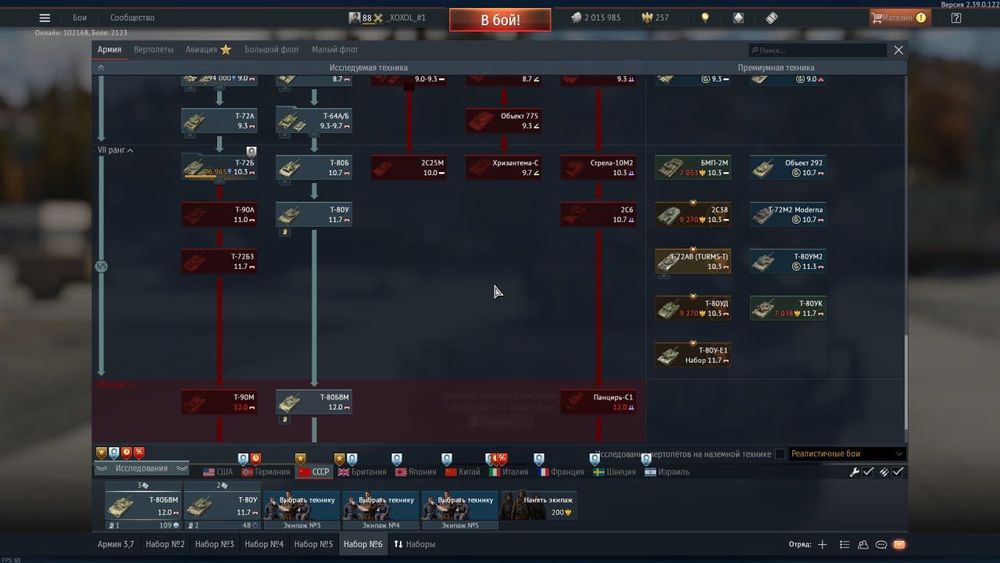
Task: Choose the СССР nation
Action: point(314,472)
